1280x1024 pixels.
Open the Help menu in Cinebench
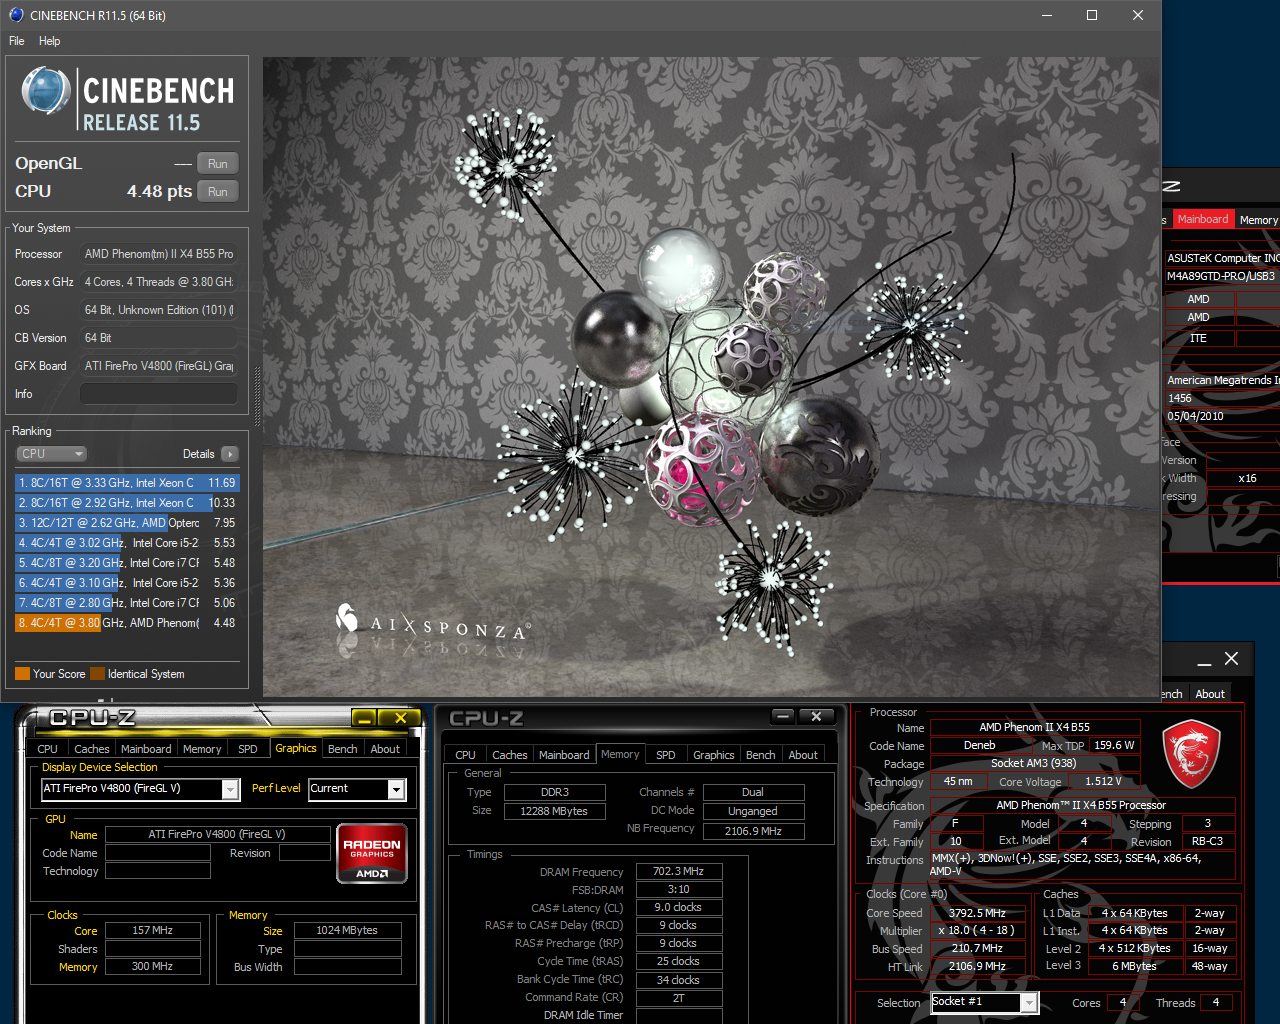(50, 41)
